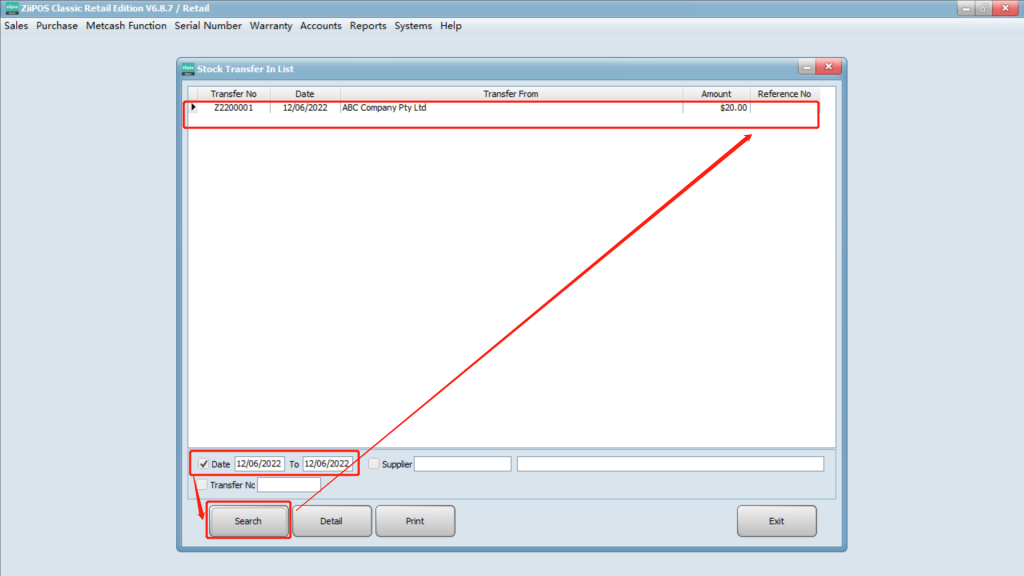Enable the Supplier filter checkbox
Image resolution: width=1024 pixels, height=576 pixels.
point(374,464)
